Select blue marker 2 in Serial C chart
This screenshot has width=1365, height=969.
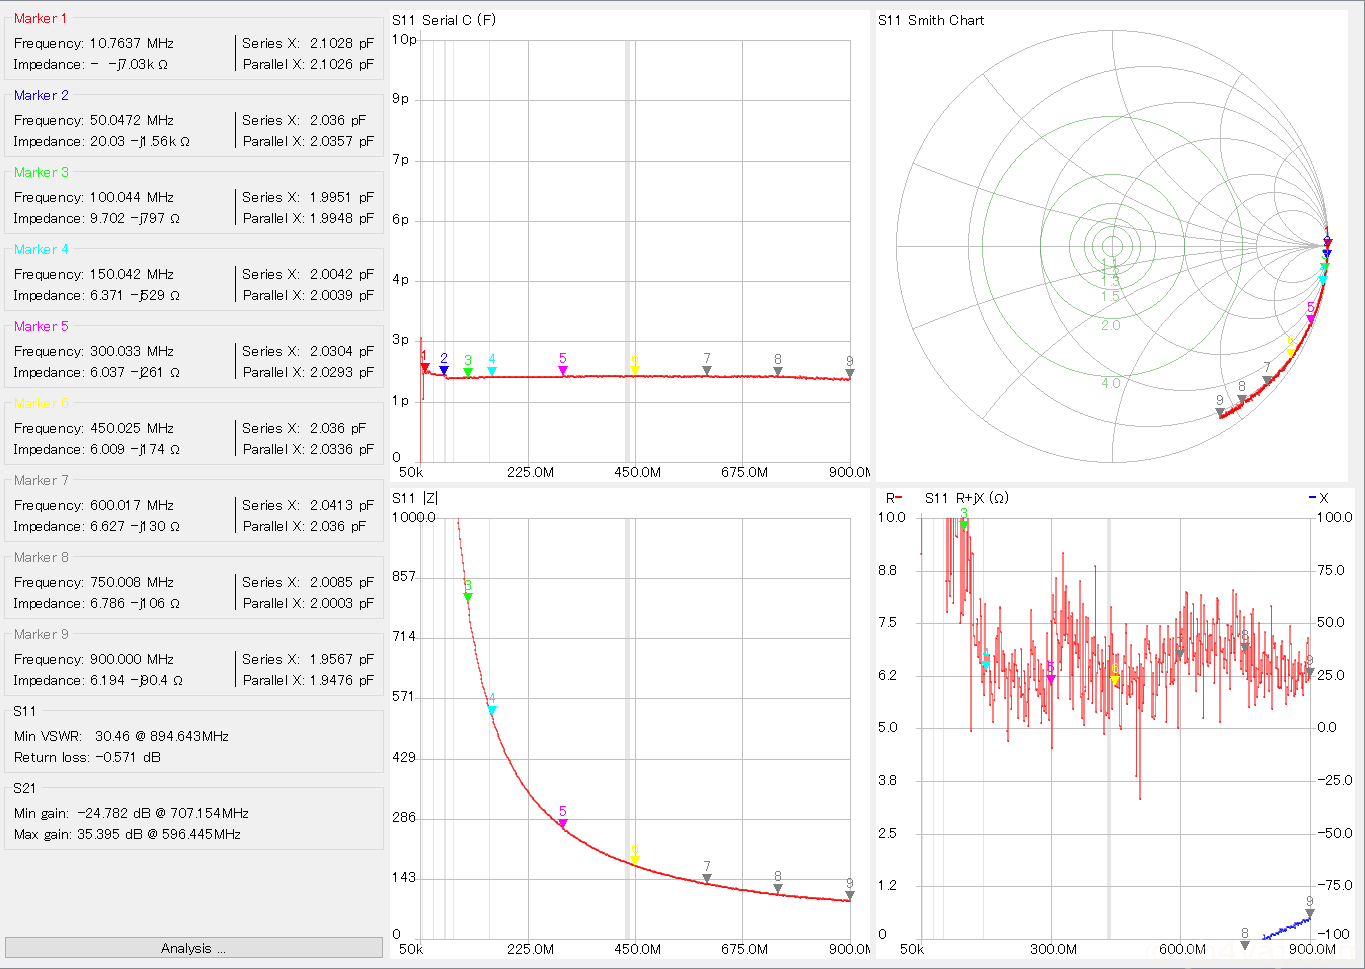[x=444, y=371]
